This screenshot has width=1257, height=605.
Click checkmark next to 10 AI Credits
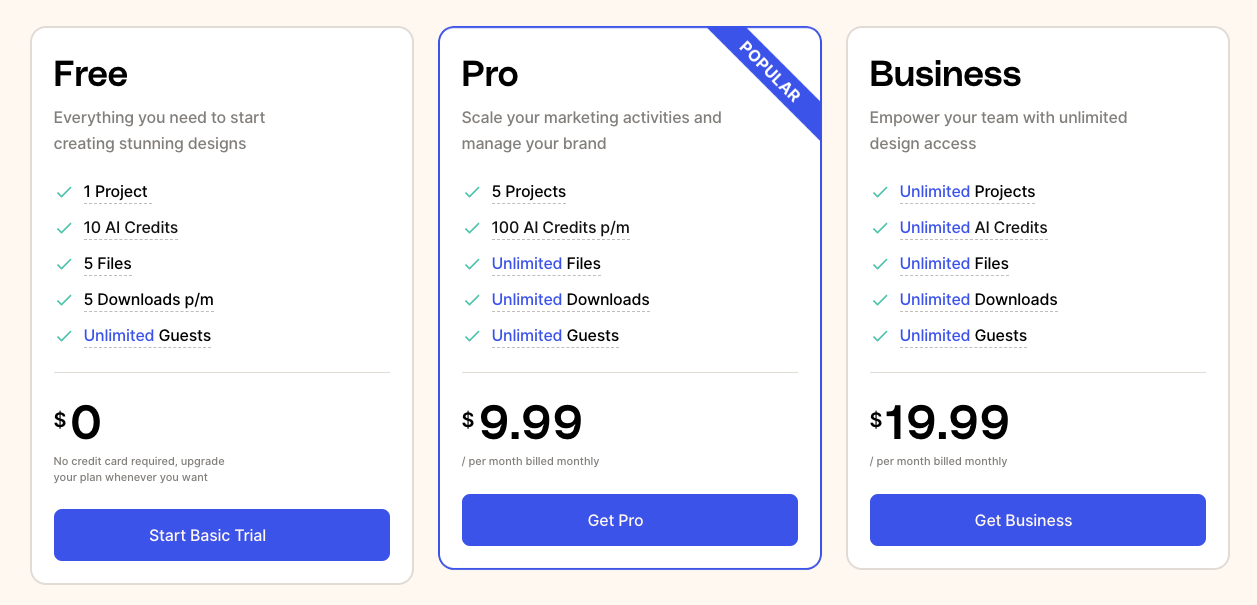pos(64,228)
